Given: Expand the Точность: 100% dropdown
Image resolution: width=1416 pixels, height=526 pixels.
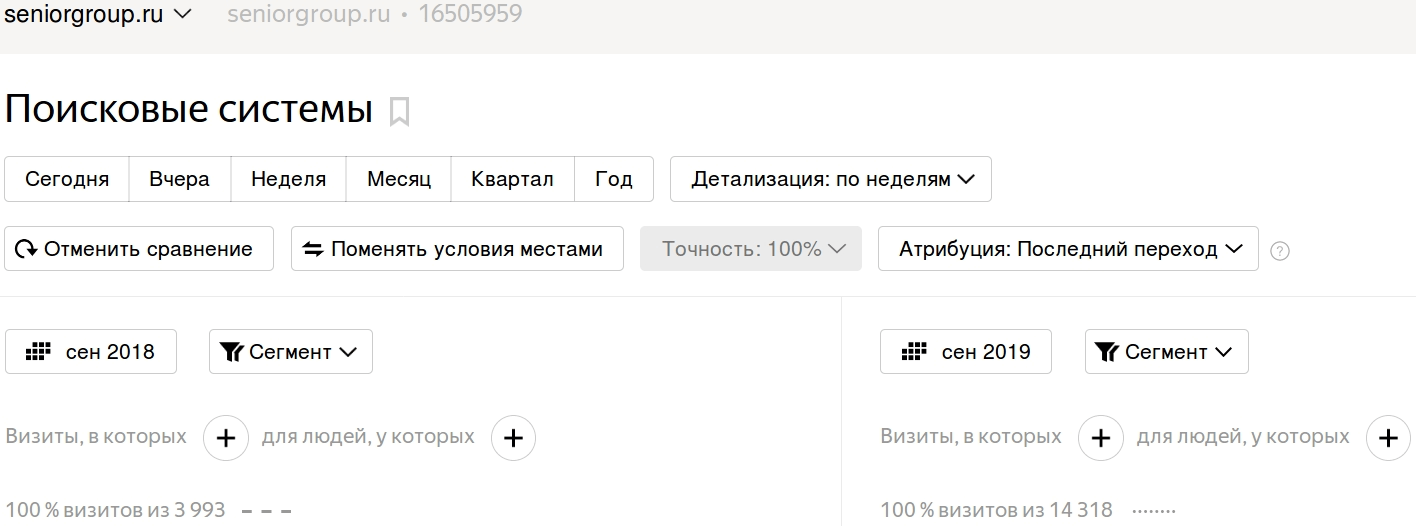Looking at the screenshot, I should tap(751, 249).
